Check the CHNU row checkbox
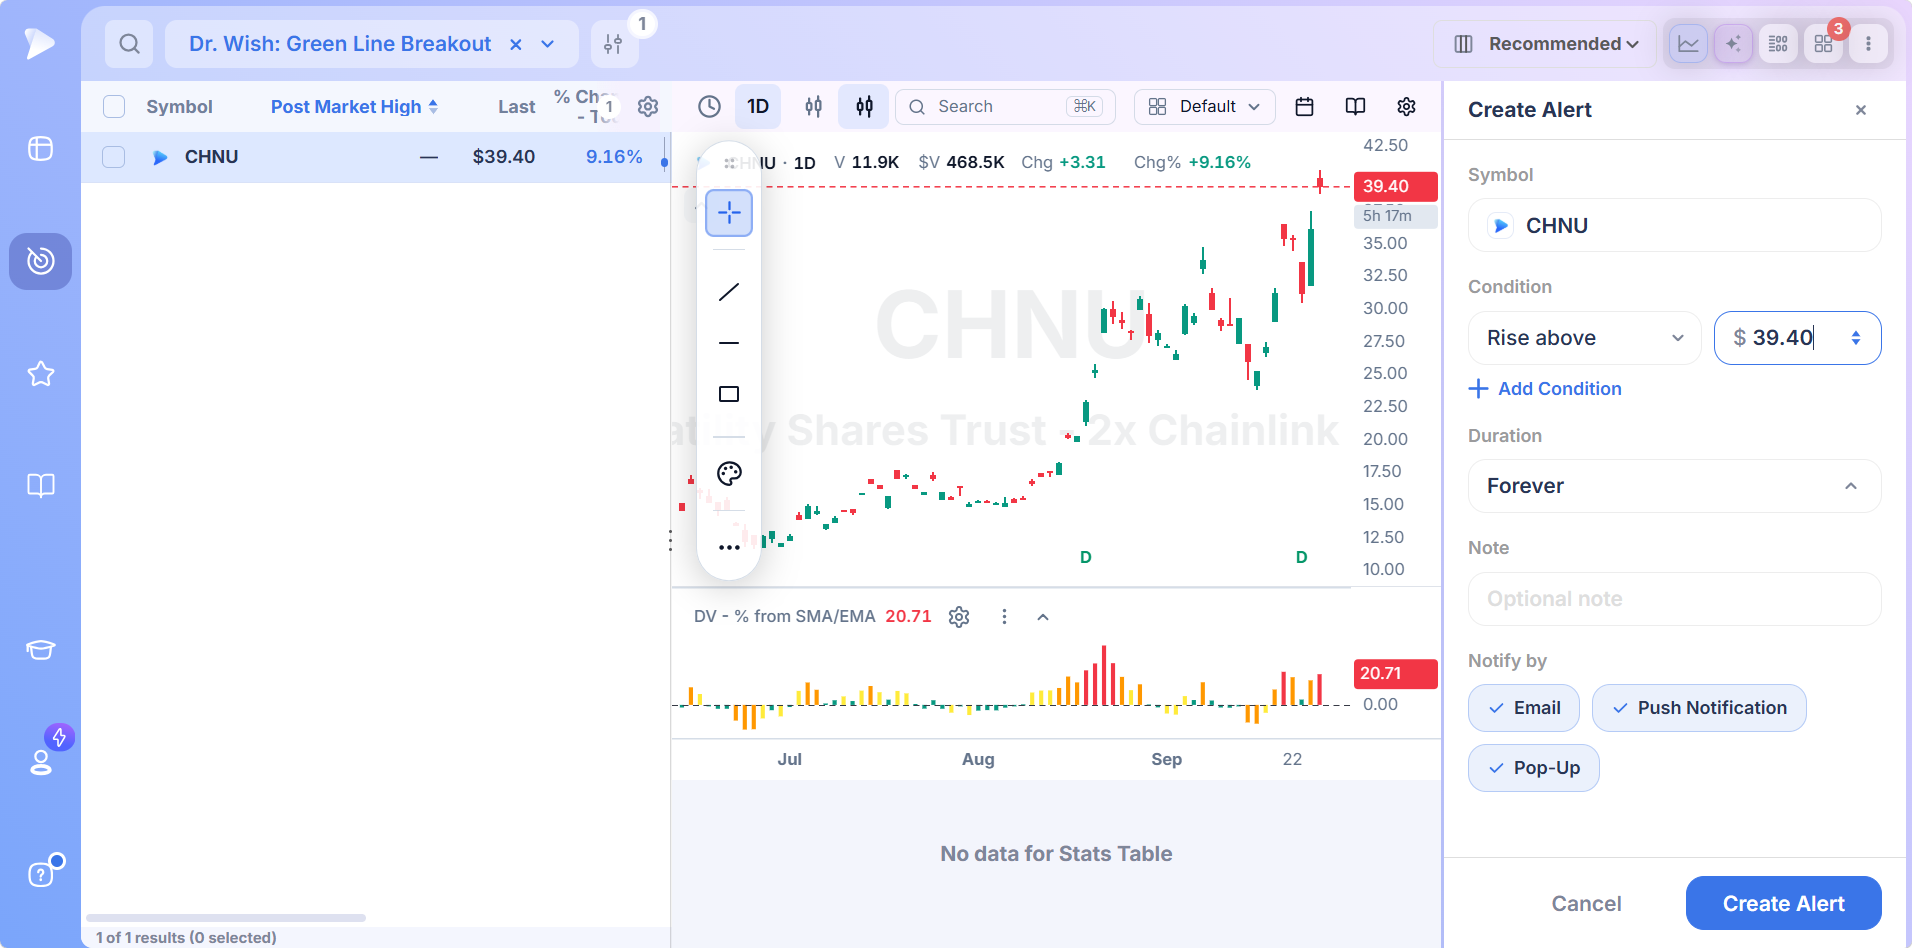The image size is (1912, 948). (x=114, y=157)
